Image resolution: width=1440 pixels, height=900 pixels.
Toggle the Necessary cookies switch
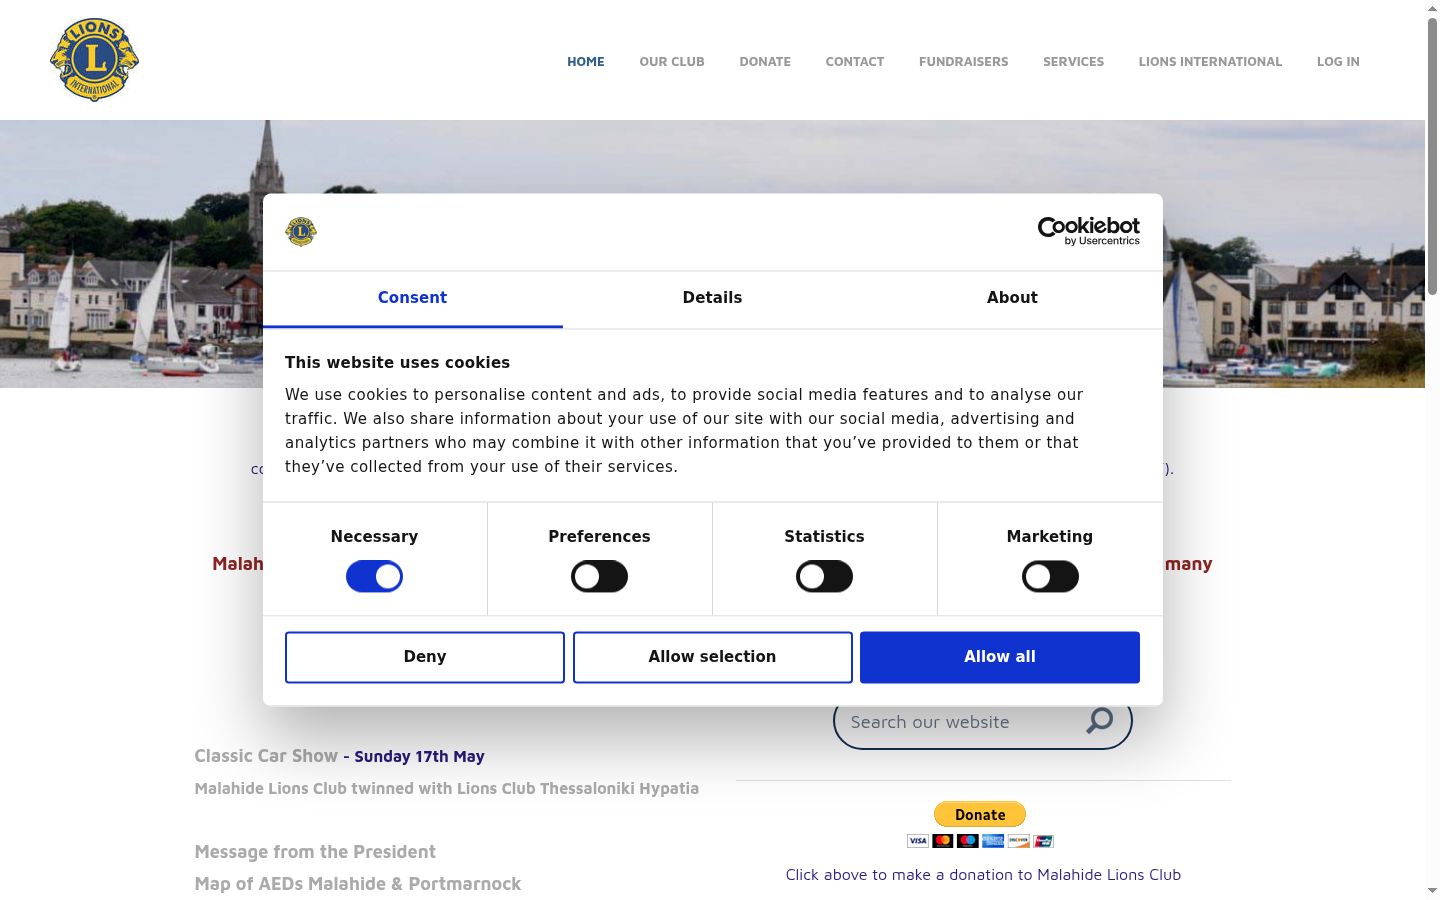coord(374,577)
